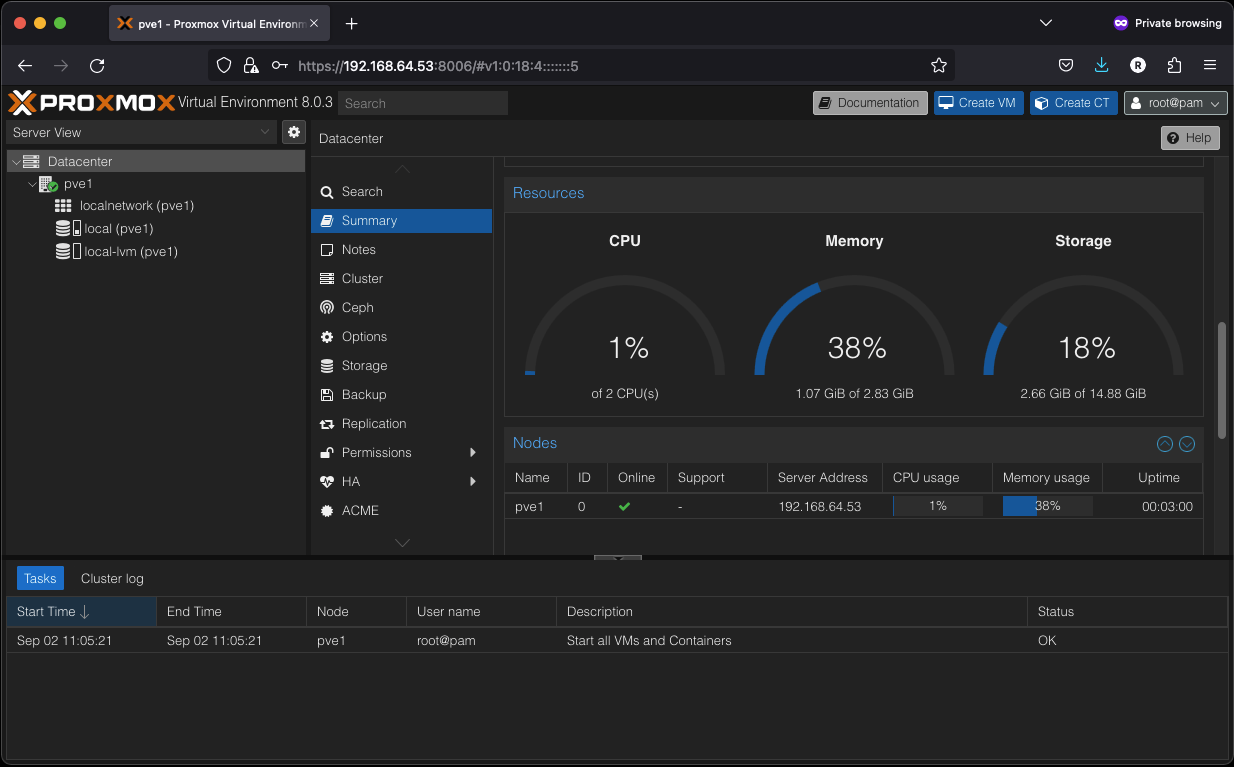Select localnetwork (pve1) in the tree
Screen dimensions: 1234x767
pos(137,206)
